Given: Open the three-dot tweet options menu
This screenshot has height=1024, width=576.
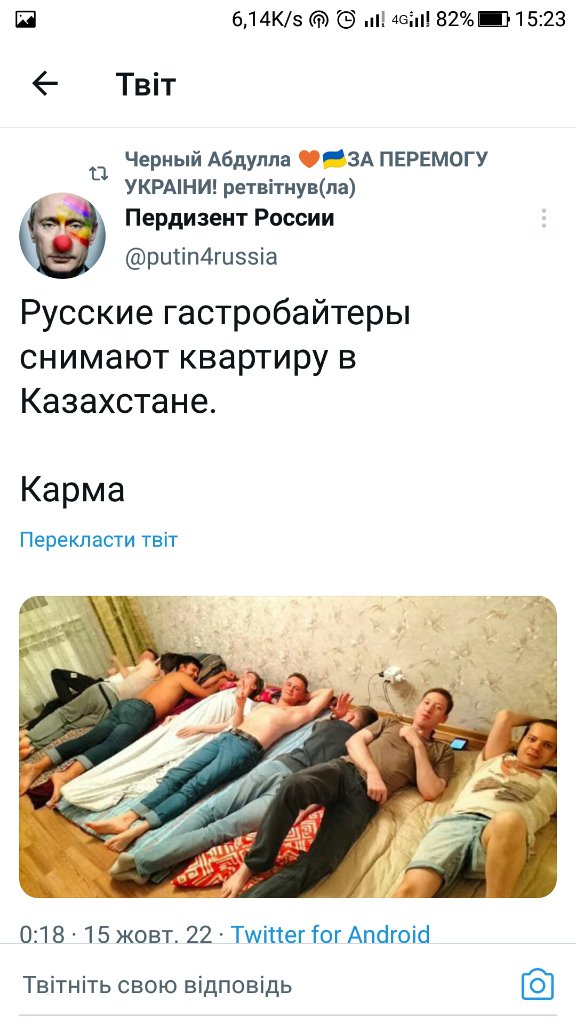Looking at the screenshot, I should tap(543, 218).
